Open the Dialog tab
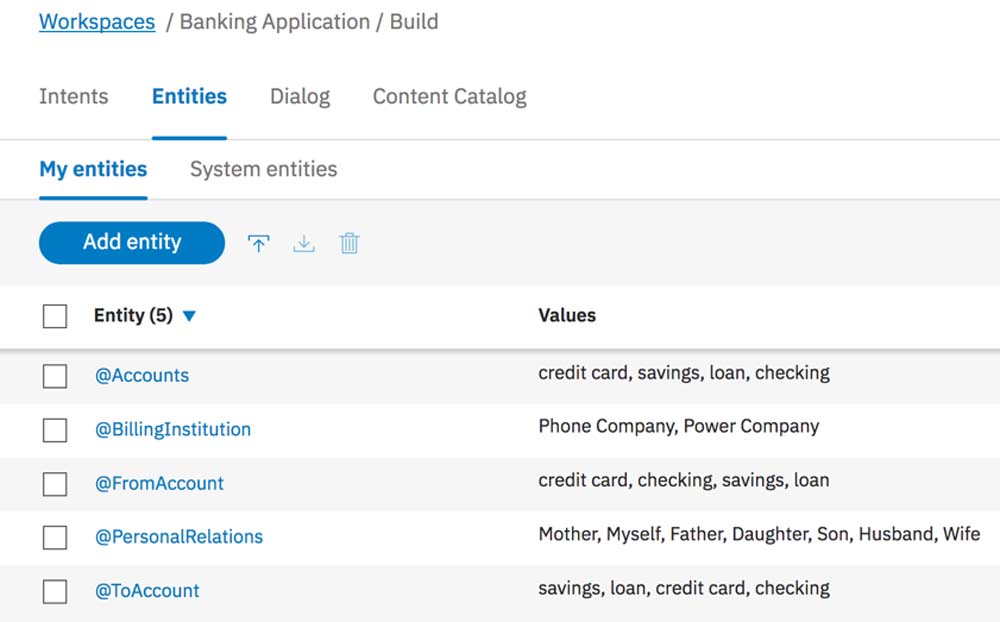Screen dimensions: 1000x622 (300, 97)
